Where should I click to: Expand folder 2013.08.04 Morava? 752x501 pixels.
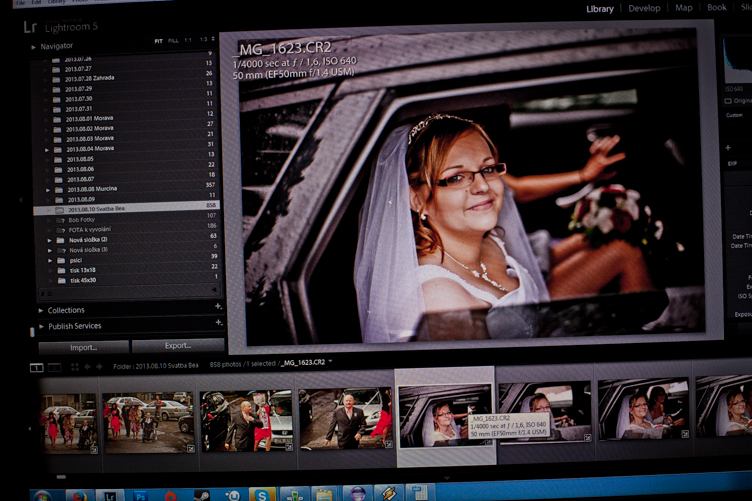coord(47,151)
